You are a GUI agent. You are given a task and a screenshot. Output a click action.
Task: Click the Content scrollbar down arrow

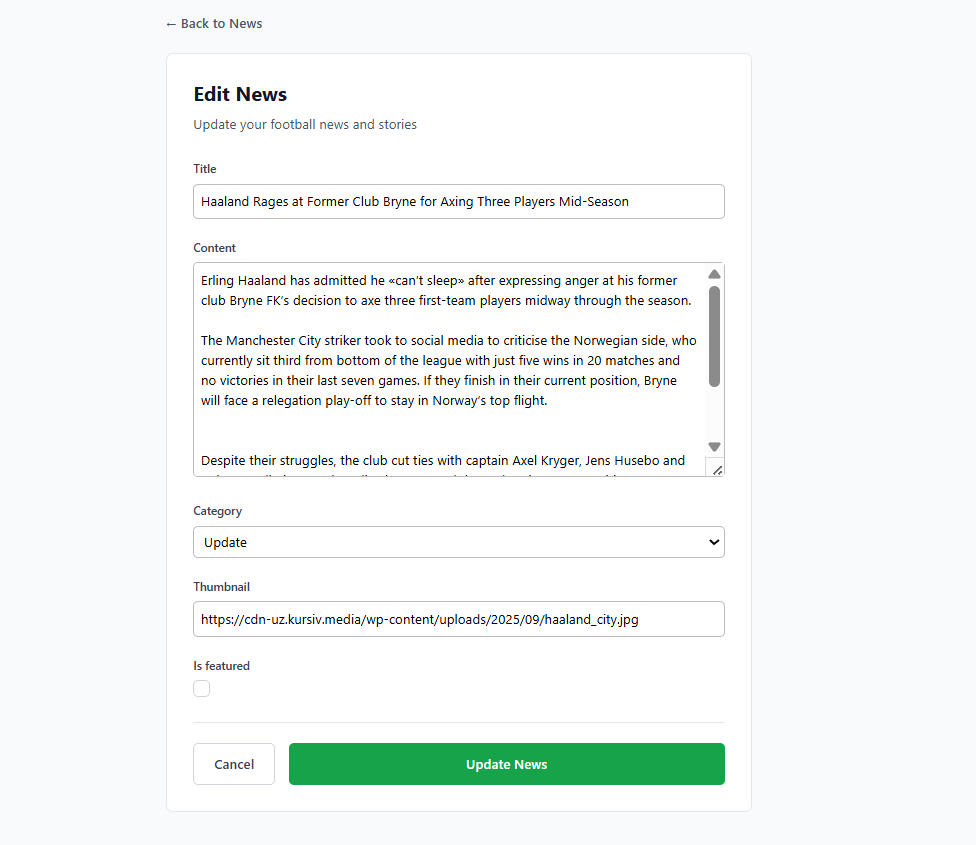[x=714, y=446]
